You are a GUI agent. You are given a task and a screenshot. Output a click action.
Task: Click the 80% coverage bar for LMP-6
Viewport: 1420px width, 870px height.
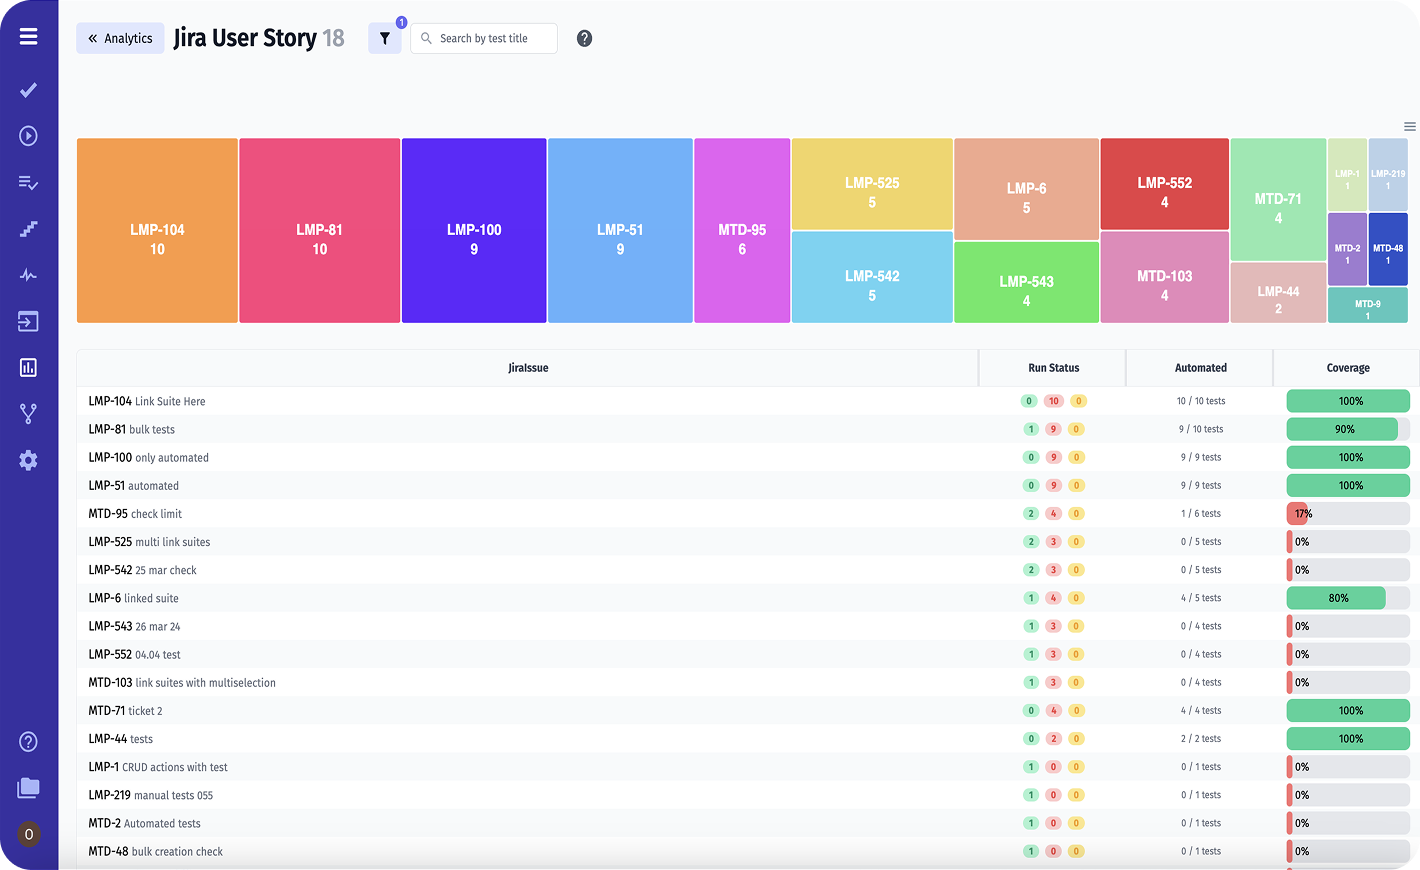pos(1337,598)
